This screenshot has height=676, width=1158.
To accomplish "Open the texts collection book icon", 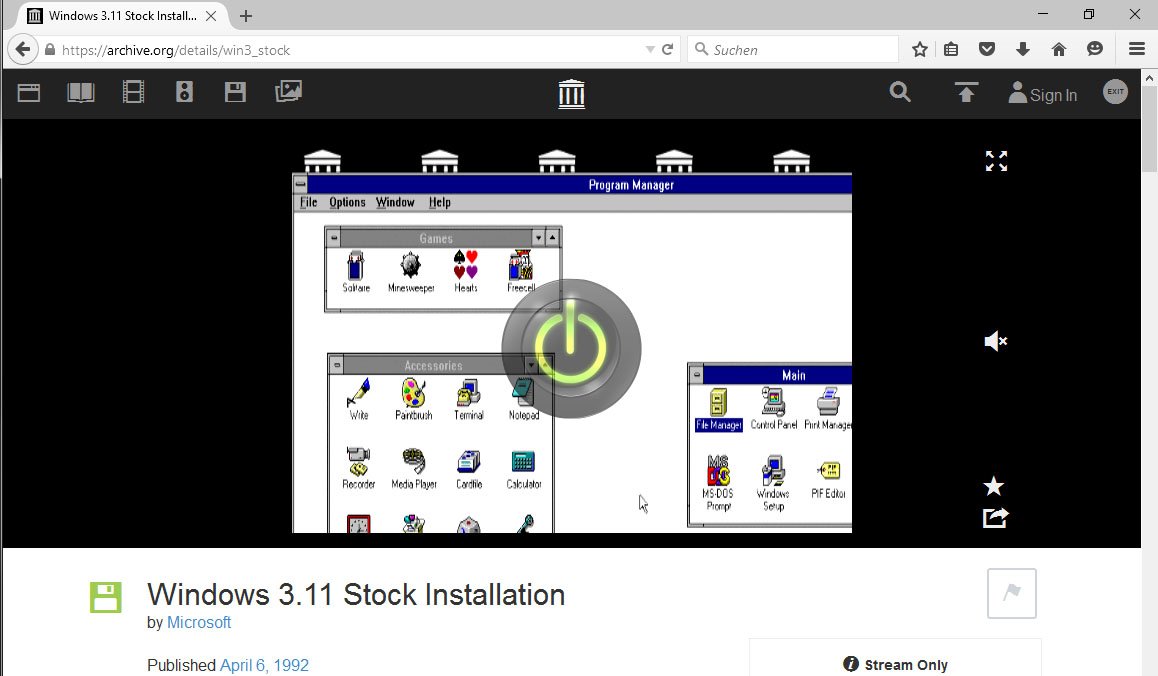I will 80,91.
